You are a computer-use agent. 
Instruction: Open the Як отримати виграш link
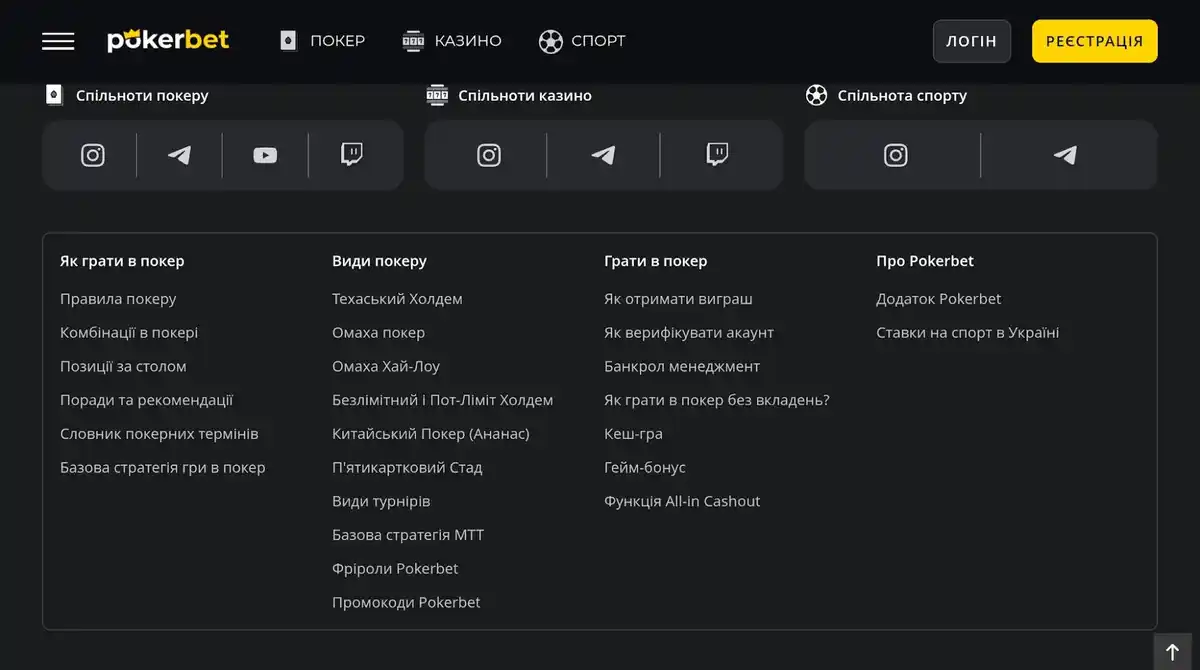678,299
